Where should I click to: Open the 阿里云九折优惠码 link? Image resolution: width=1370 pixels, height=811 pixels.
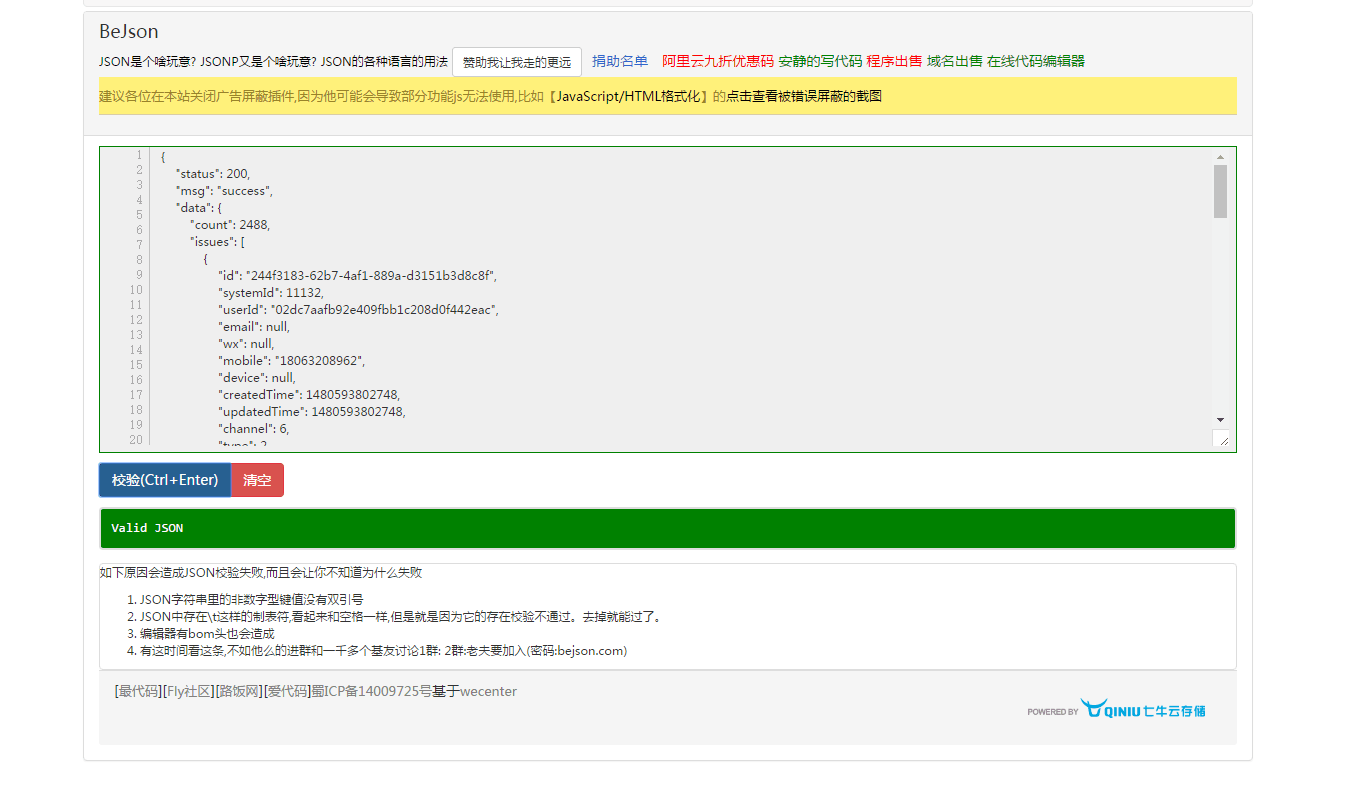click(718, 61)
